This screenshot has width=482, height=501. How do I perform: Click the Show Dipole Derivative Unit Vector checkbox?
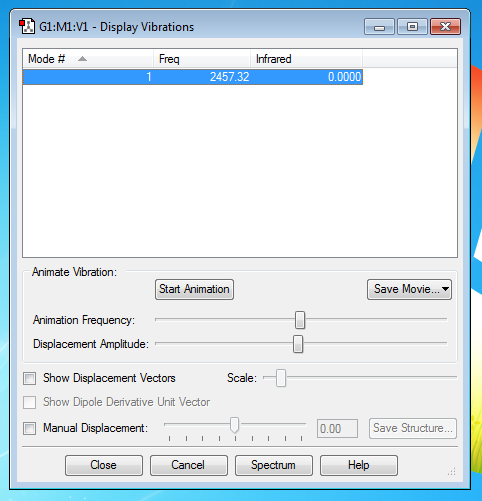pyautogui.click(x=30, y=402)
